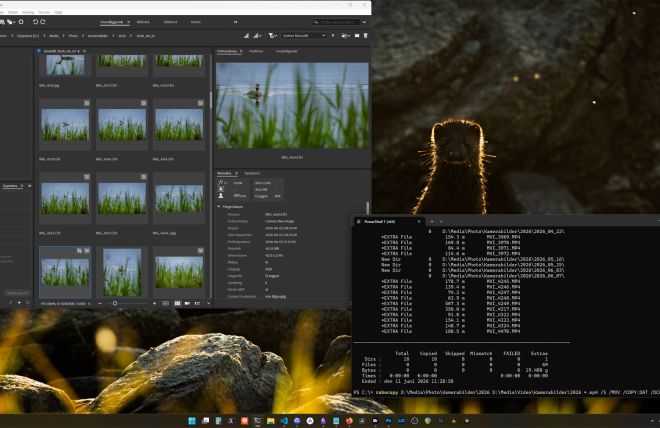Toggle lock thumbnail grid icon
This screenshot has width=660, height=428.
click(x=166, y=303)
